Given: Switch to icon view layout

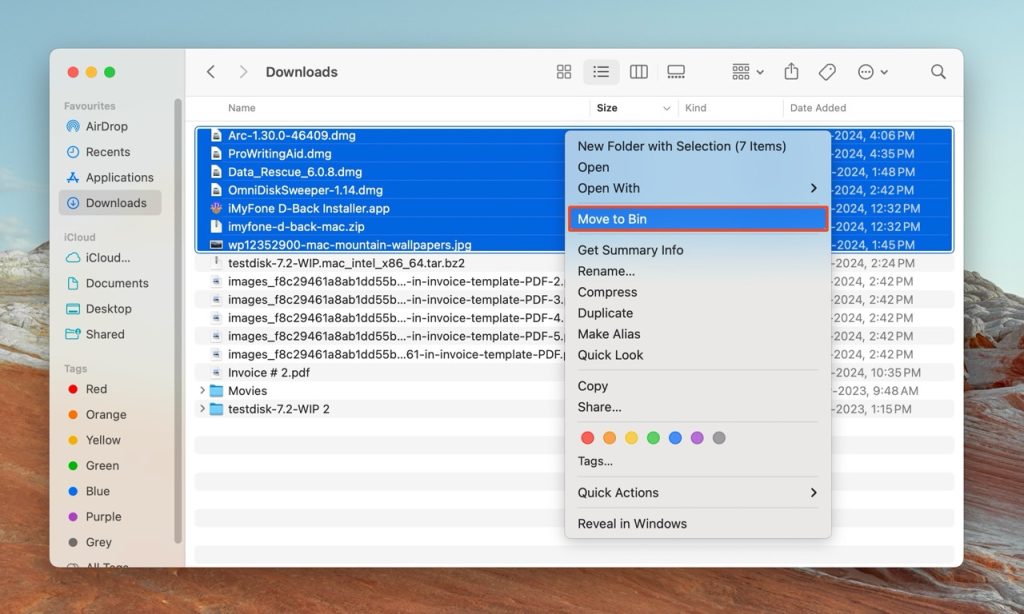Looking at the screenshot, I should pos(563,71).
